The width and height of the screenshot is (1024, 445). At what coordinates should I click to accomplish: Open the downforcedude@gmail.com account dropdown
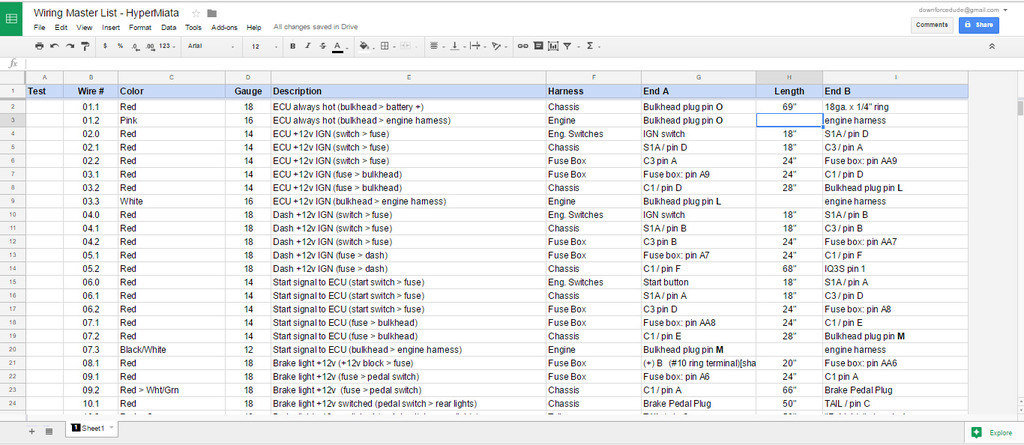(963, 10)
